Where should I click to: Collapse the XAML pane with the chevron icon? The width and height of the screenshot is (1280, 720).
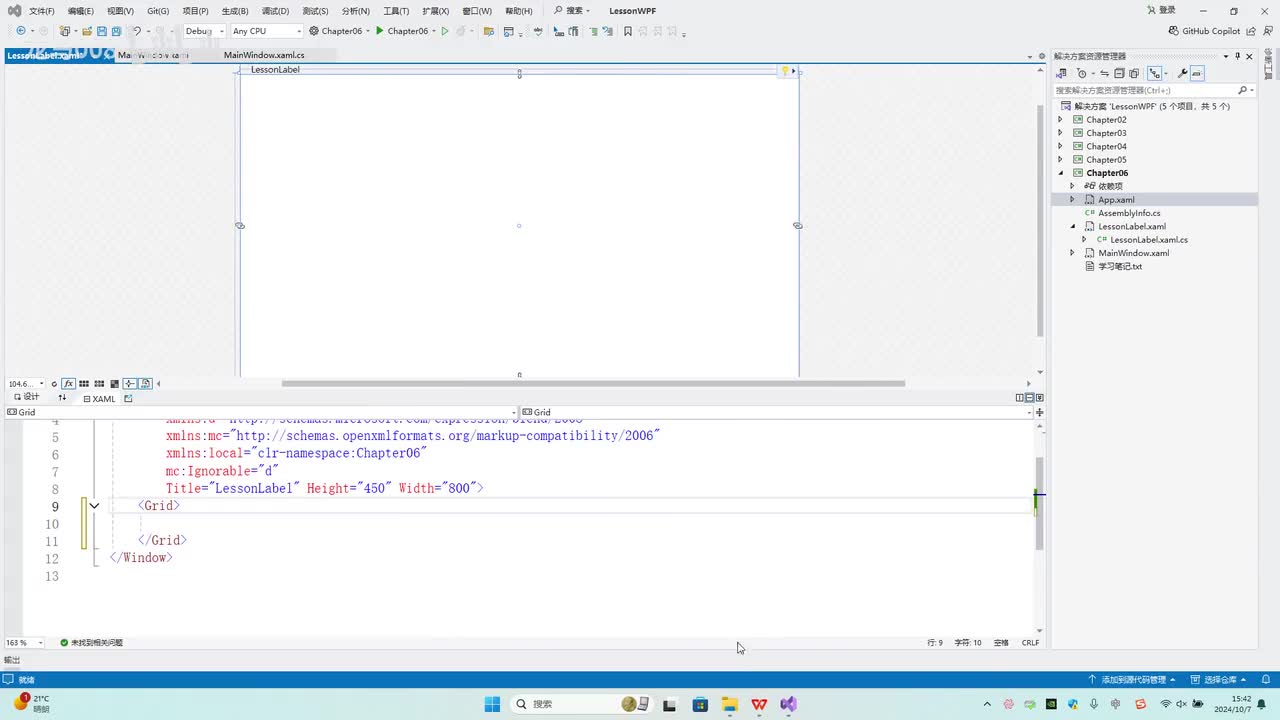[x=1039, y=398]
